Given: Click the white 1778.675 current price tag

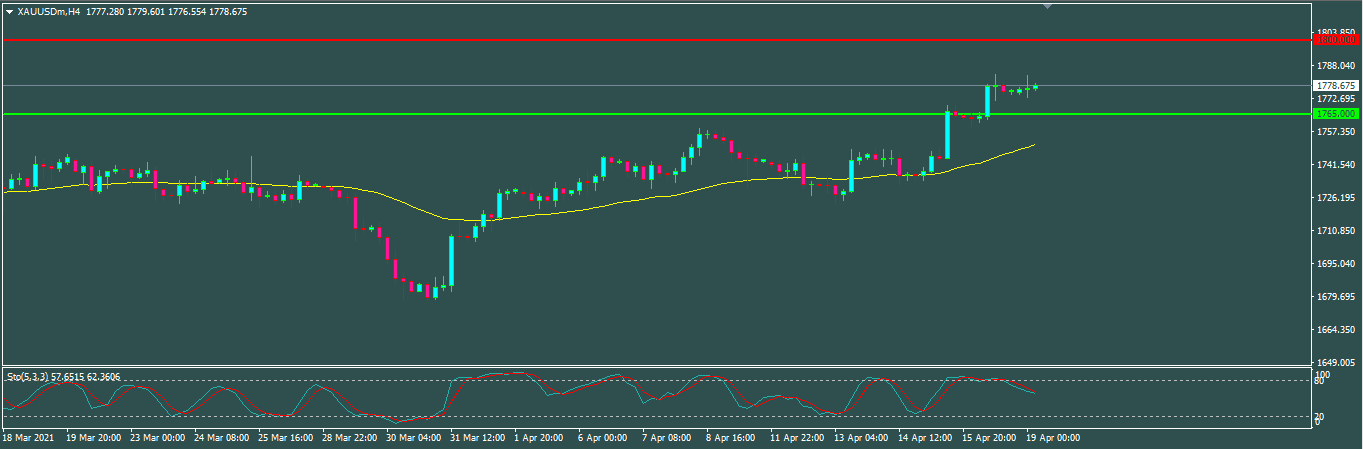Looking at the screenshot, I should pos(1336,86).
